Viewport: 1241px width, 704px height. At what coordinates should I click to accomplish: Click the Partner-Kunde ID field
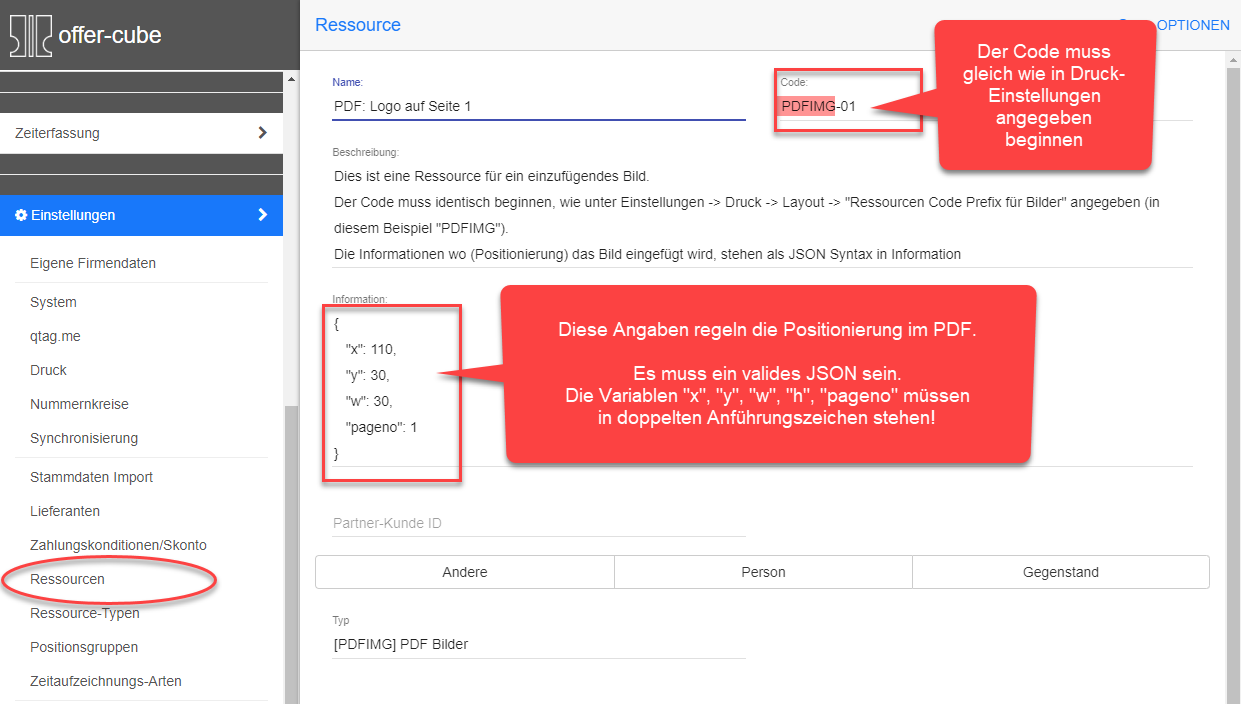point(539,523)
